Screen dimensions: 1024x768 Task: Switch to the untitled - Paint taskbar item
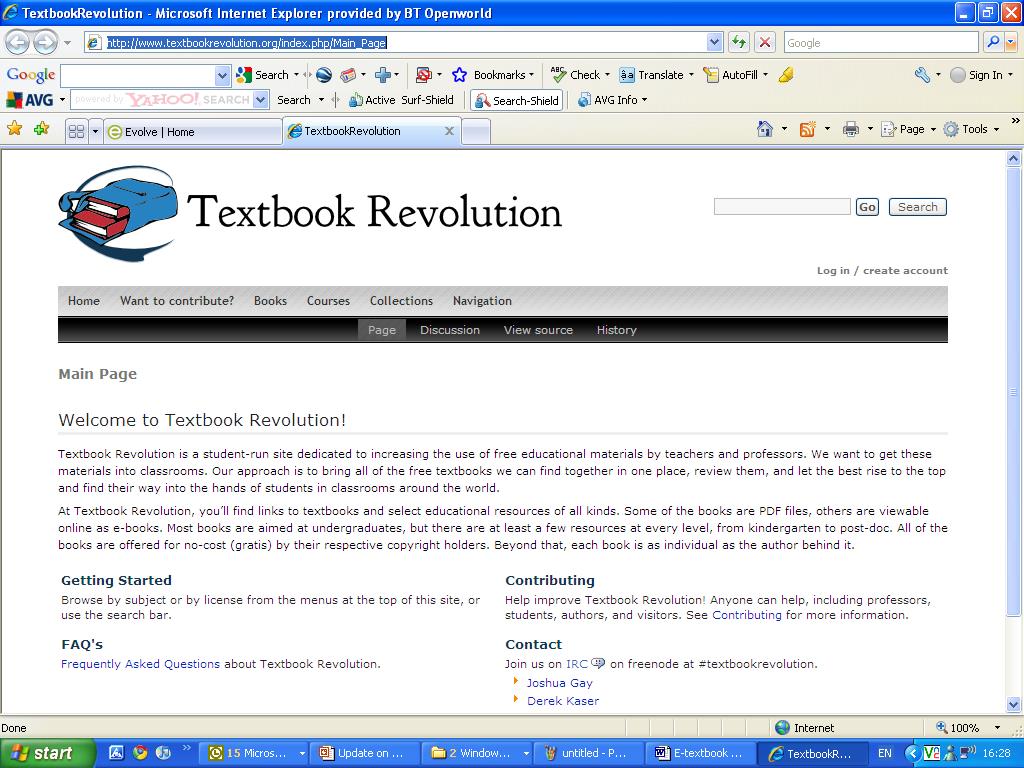588,753
